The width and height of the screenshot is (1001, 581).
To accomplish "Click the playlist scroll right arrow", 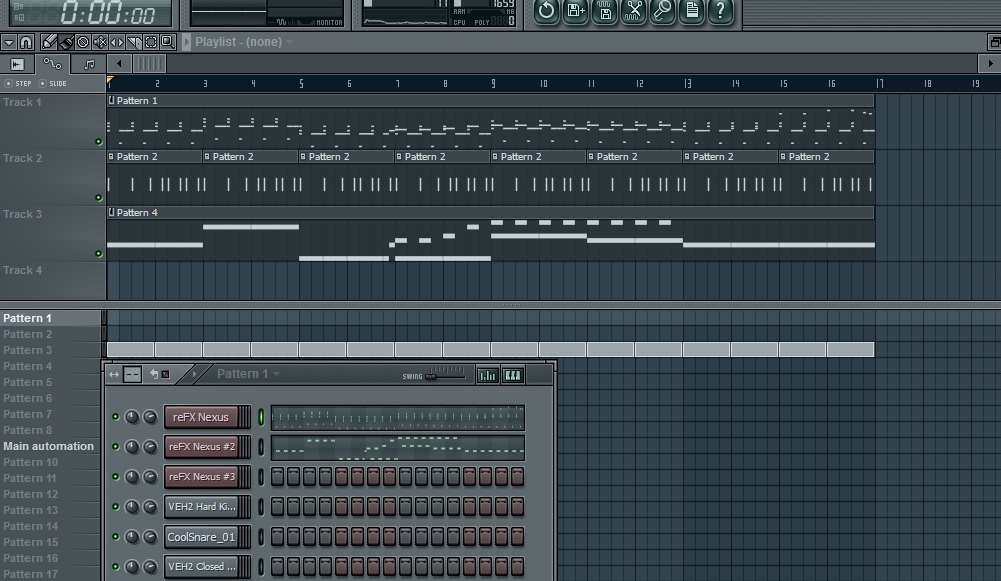I will click(990, 64).
